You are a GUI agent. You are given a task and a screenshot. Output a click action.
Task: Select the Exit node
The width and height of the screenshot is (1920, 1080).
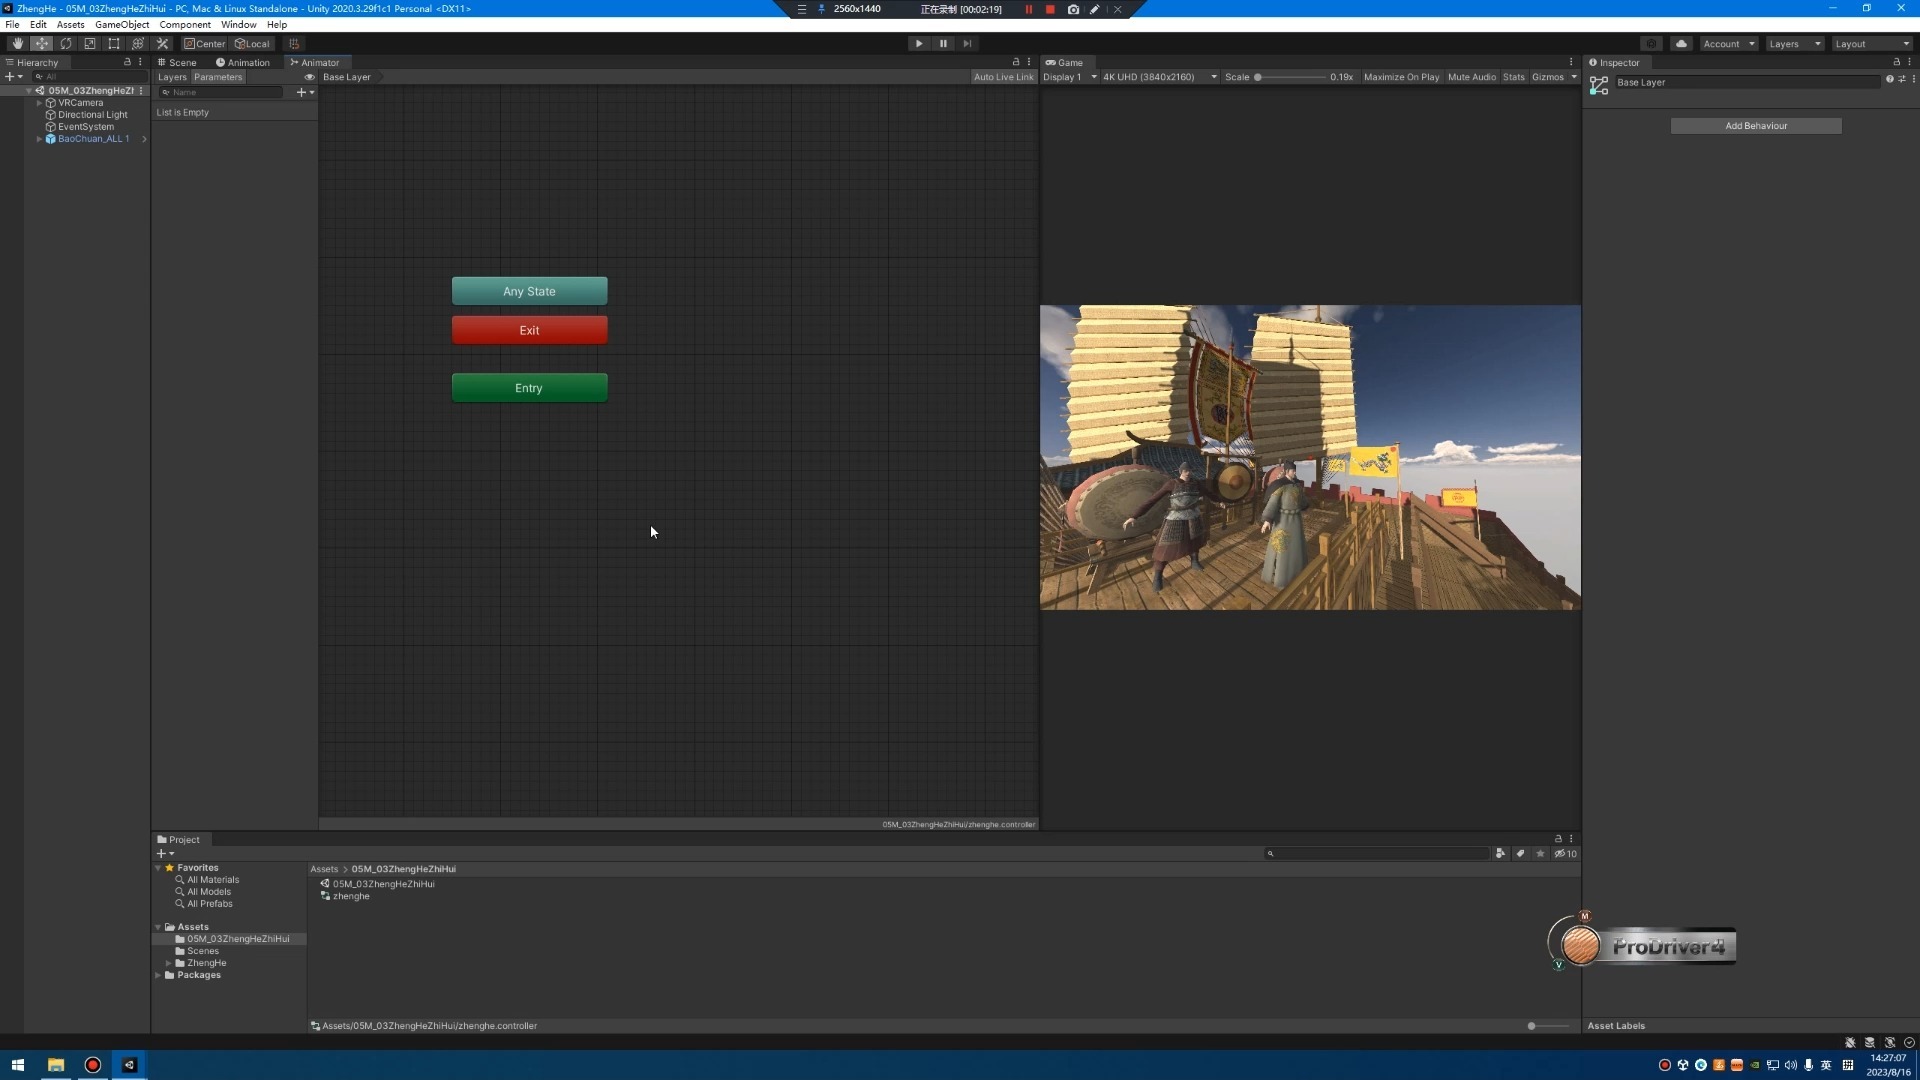pos(529,330)
